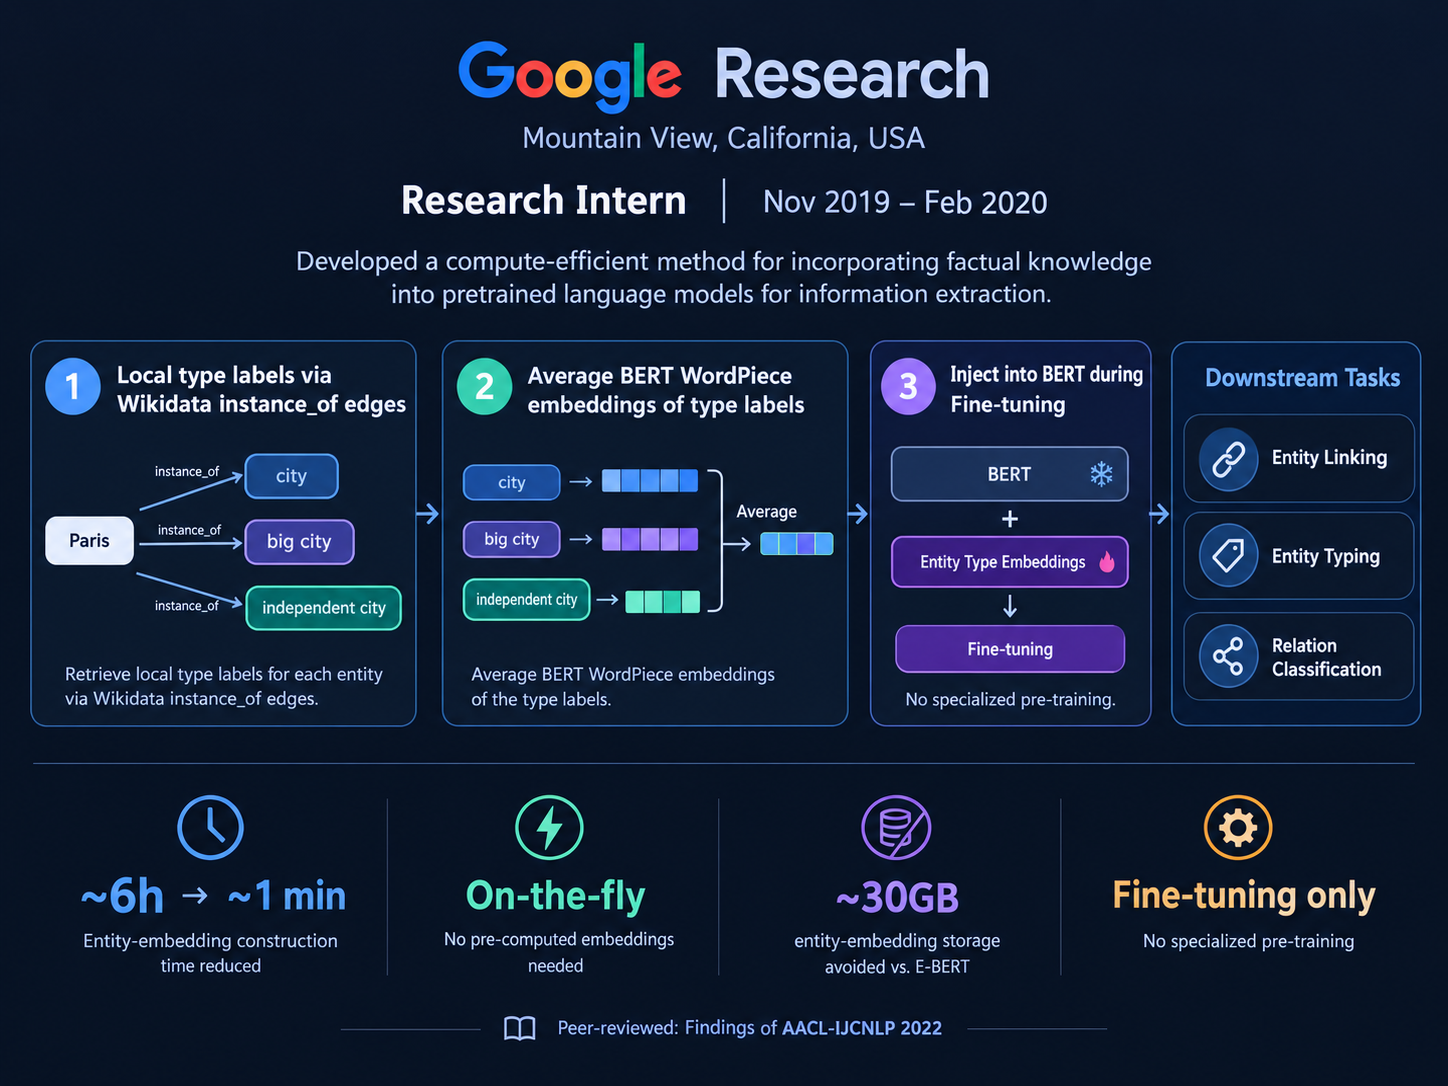Click the 'Findings of AACL-IJCNLP 2022' publication text
Viewport: 1448px width, 1086px height.
(813, 1028)
